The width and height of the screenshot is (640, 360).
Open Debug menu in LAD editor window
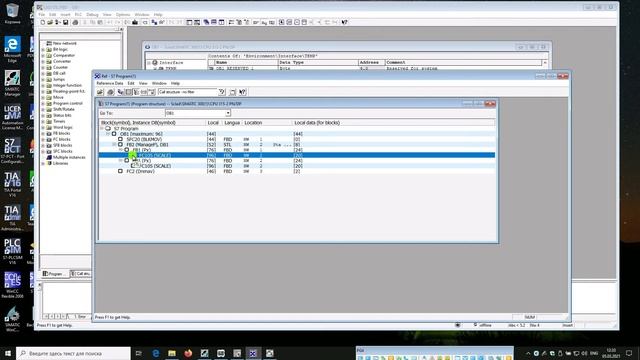[92, 15]
